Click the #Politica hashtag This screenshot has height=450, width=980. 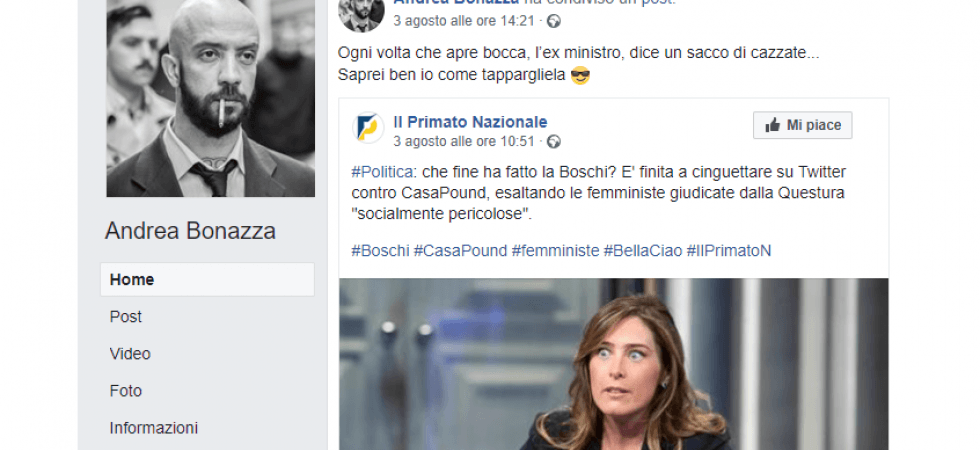pyautogui.click(x=382, y=172)
